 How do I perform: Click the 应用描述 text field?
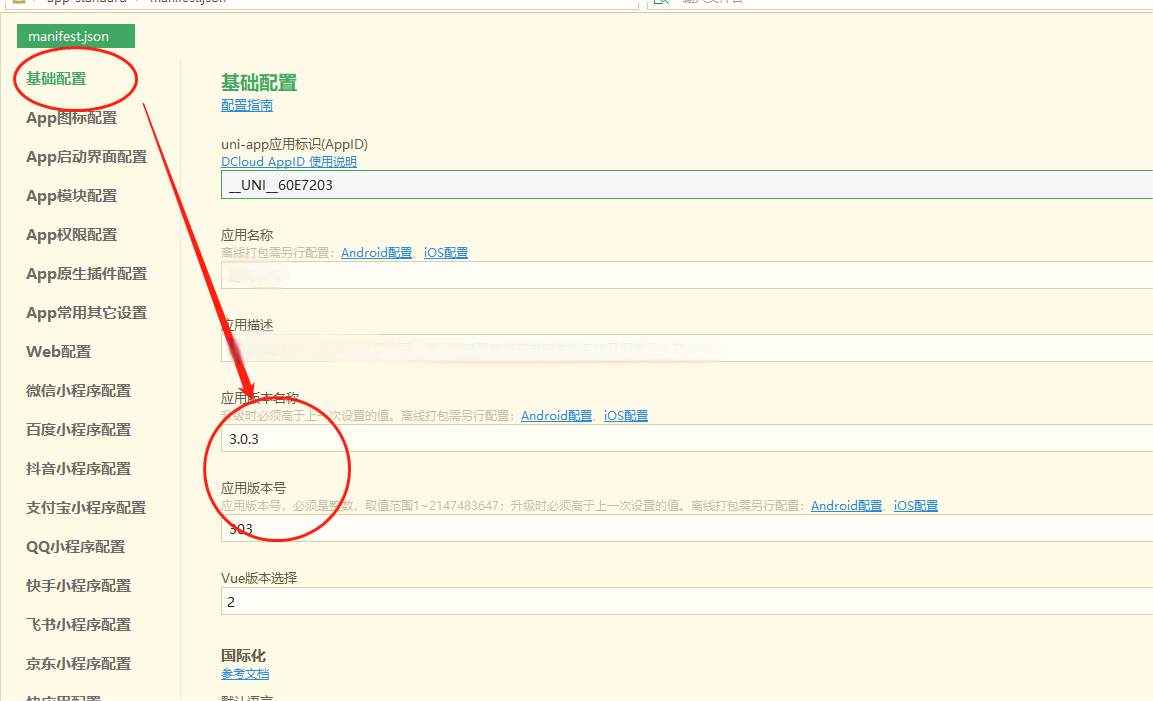(686, 348)
